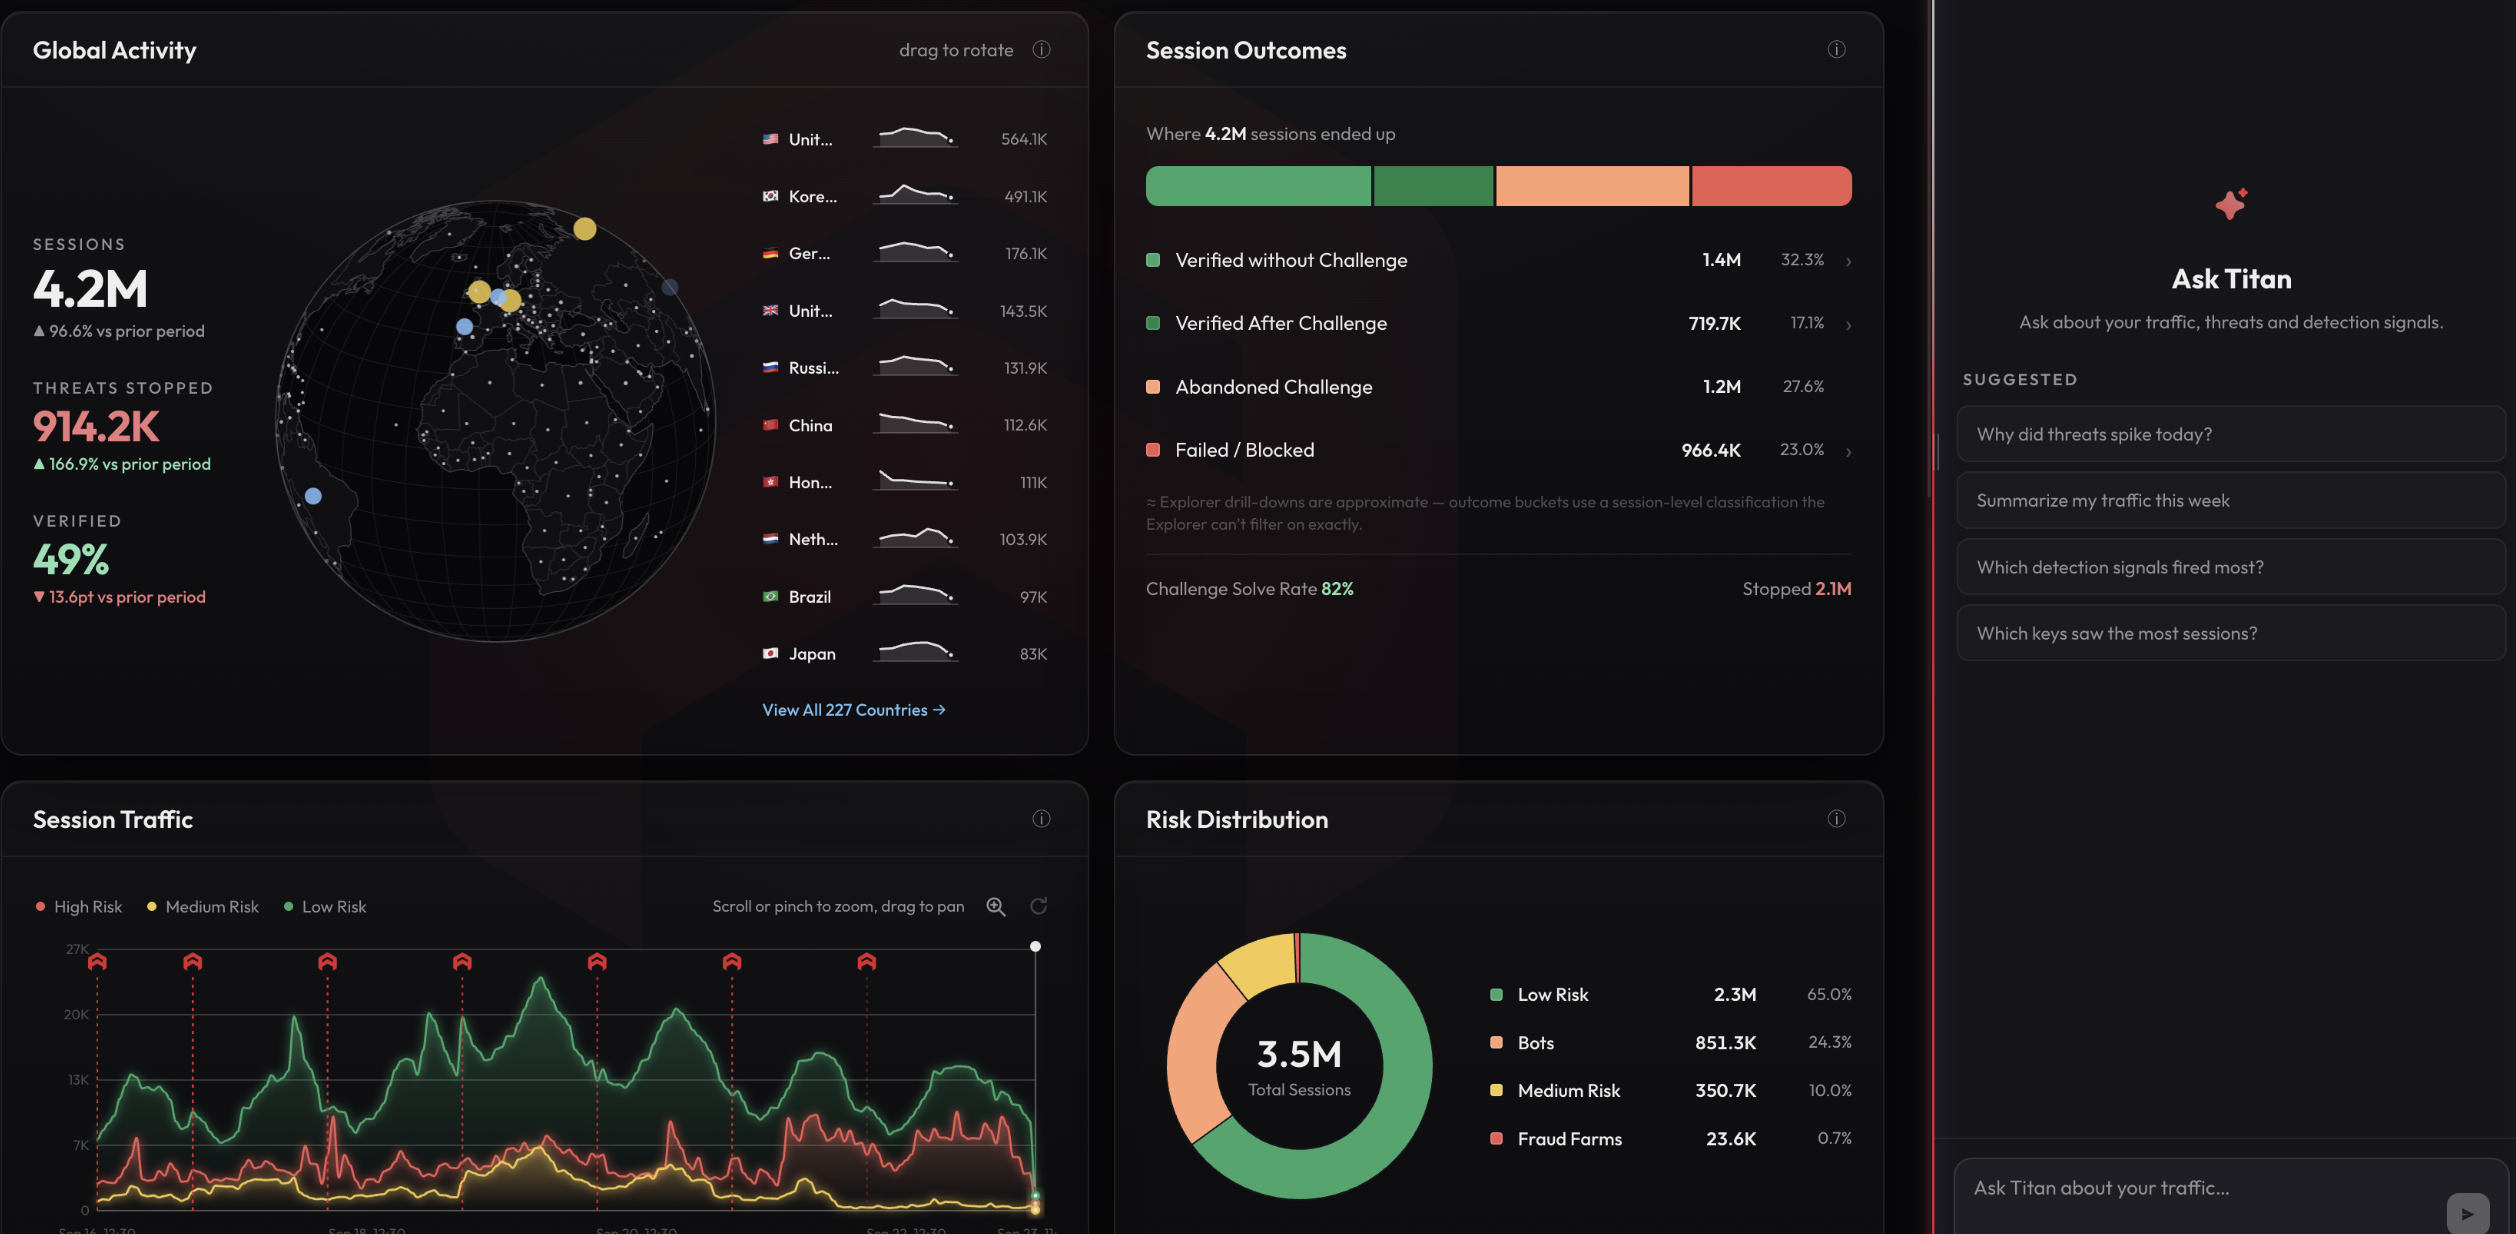Toggle the Medium Risk legend series
The image size is (2516, 1234).
pos(202,907)
